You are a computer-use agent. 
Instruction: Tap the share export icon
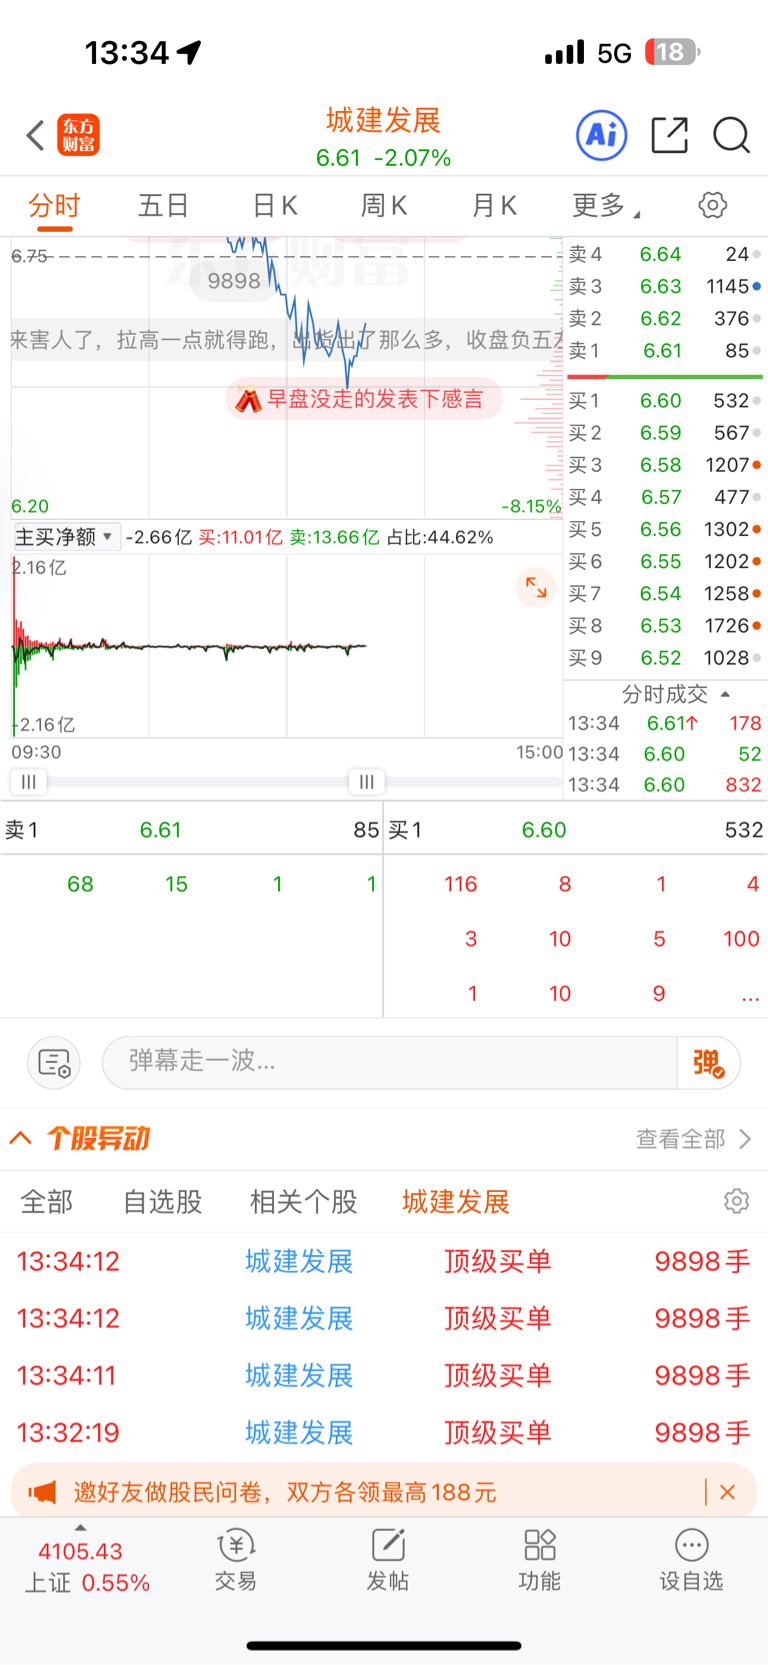(669, 135)
